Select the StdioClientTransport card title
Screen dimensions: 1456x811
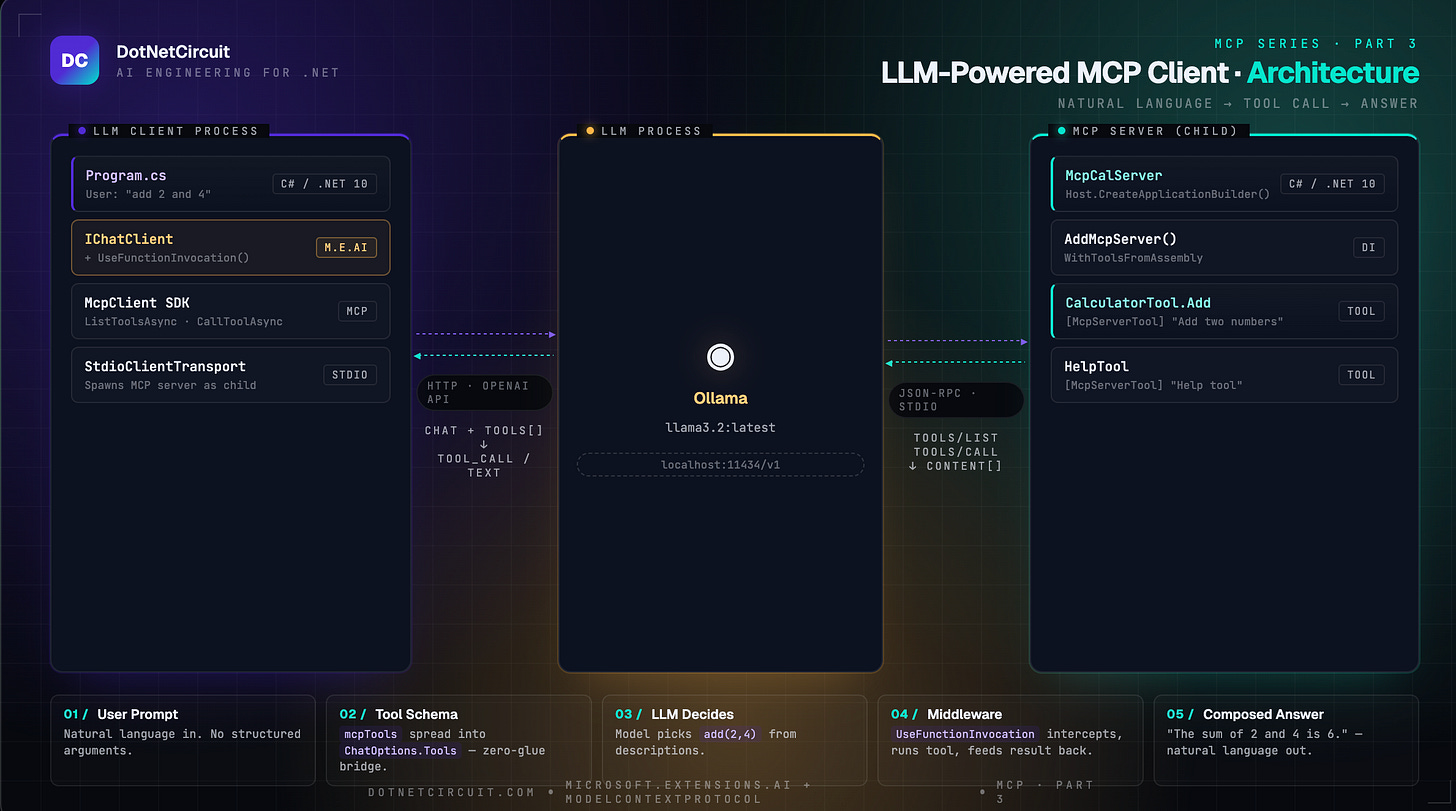click(165, 366)
